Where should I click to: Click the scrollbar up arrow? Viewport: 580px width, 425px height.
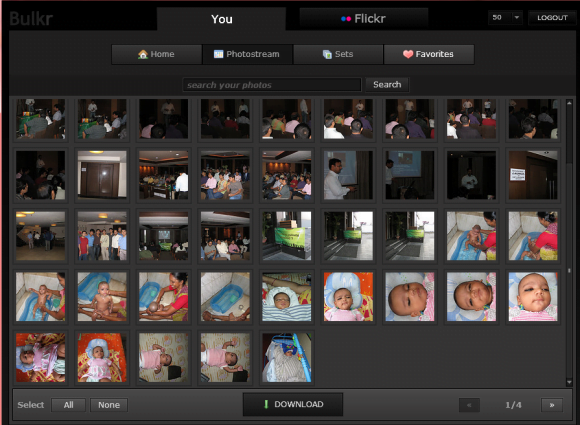569,103
